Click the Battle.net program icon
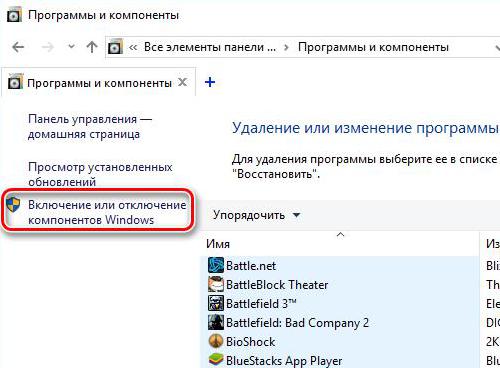This screenshot has width=500, height=368. tap(216, 265)
